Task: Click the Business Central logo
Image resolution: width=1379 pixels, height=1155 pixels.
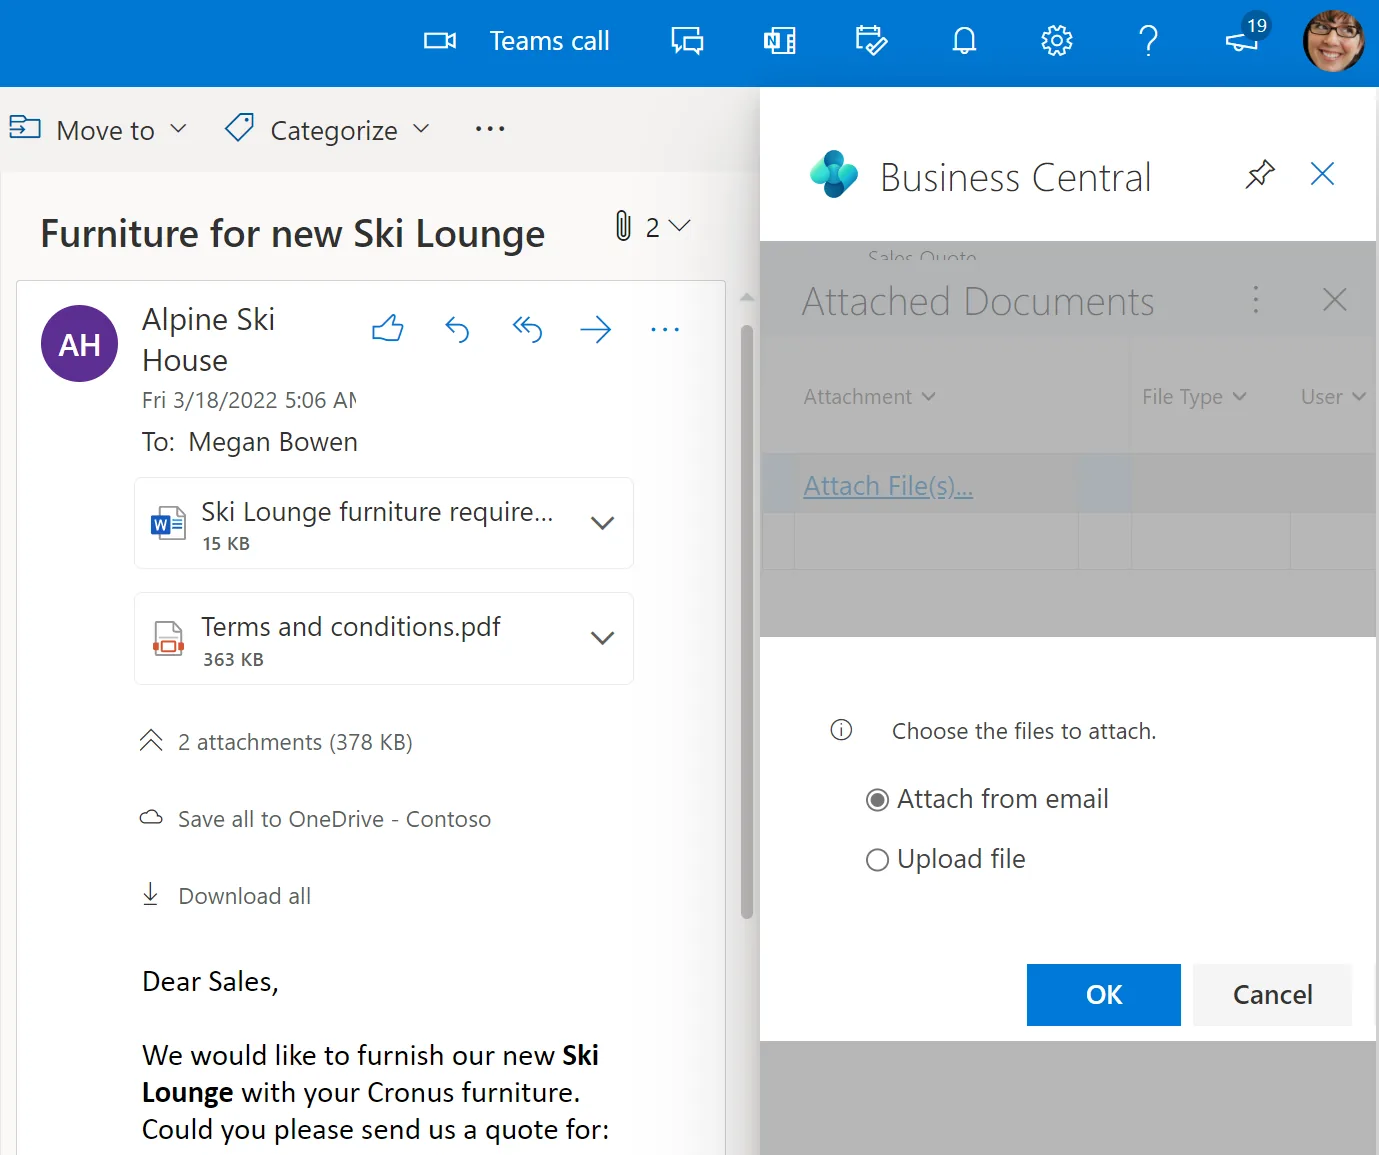Action: tap(834, 174)
